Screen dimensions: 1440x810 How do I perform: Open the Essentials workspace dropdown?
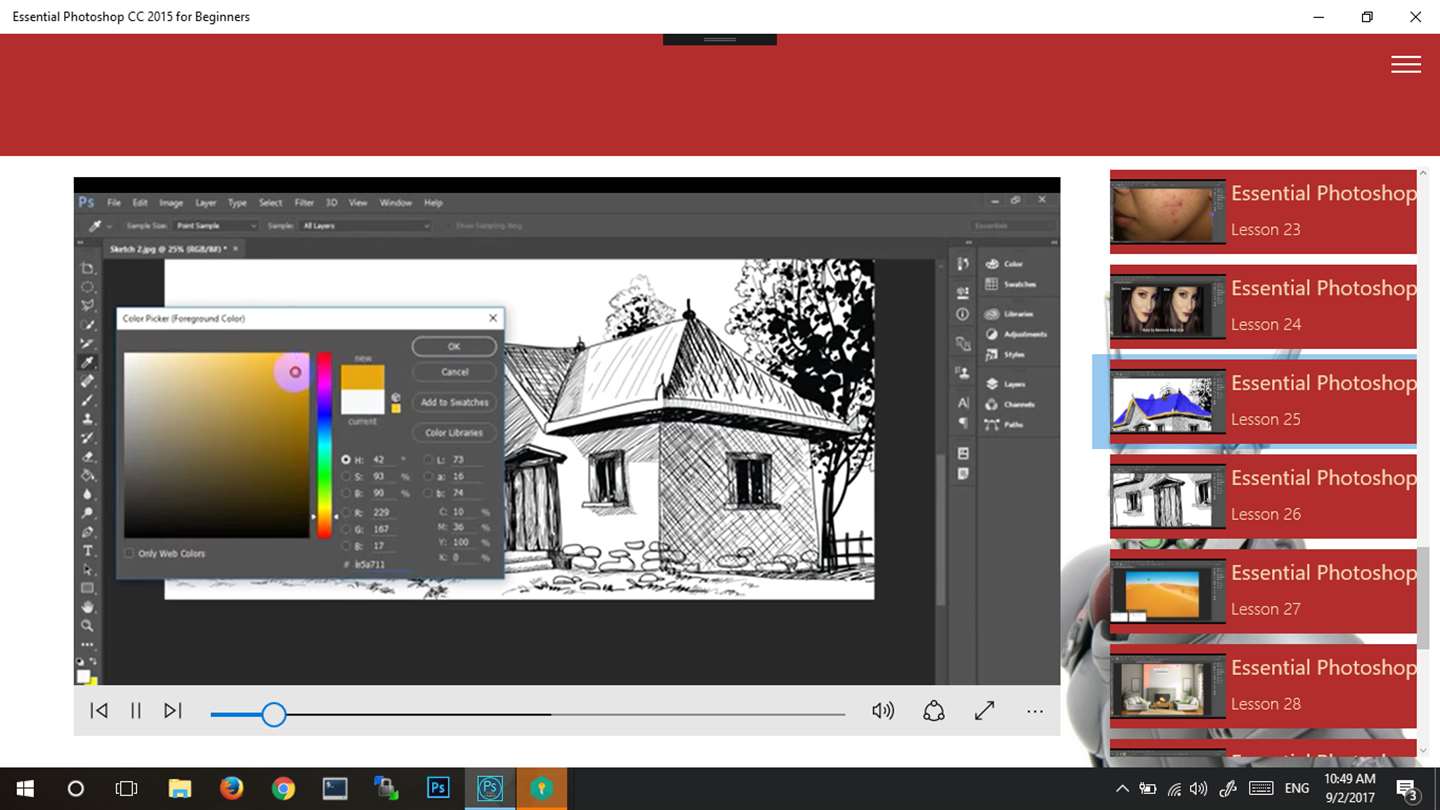click(1012, 226)
